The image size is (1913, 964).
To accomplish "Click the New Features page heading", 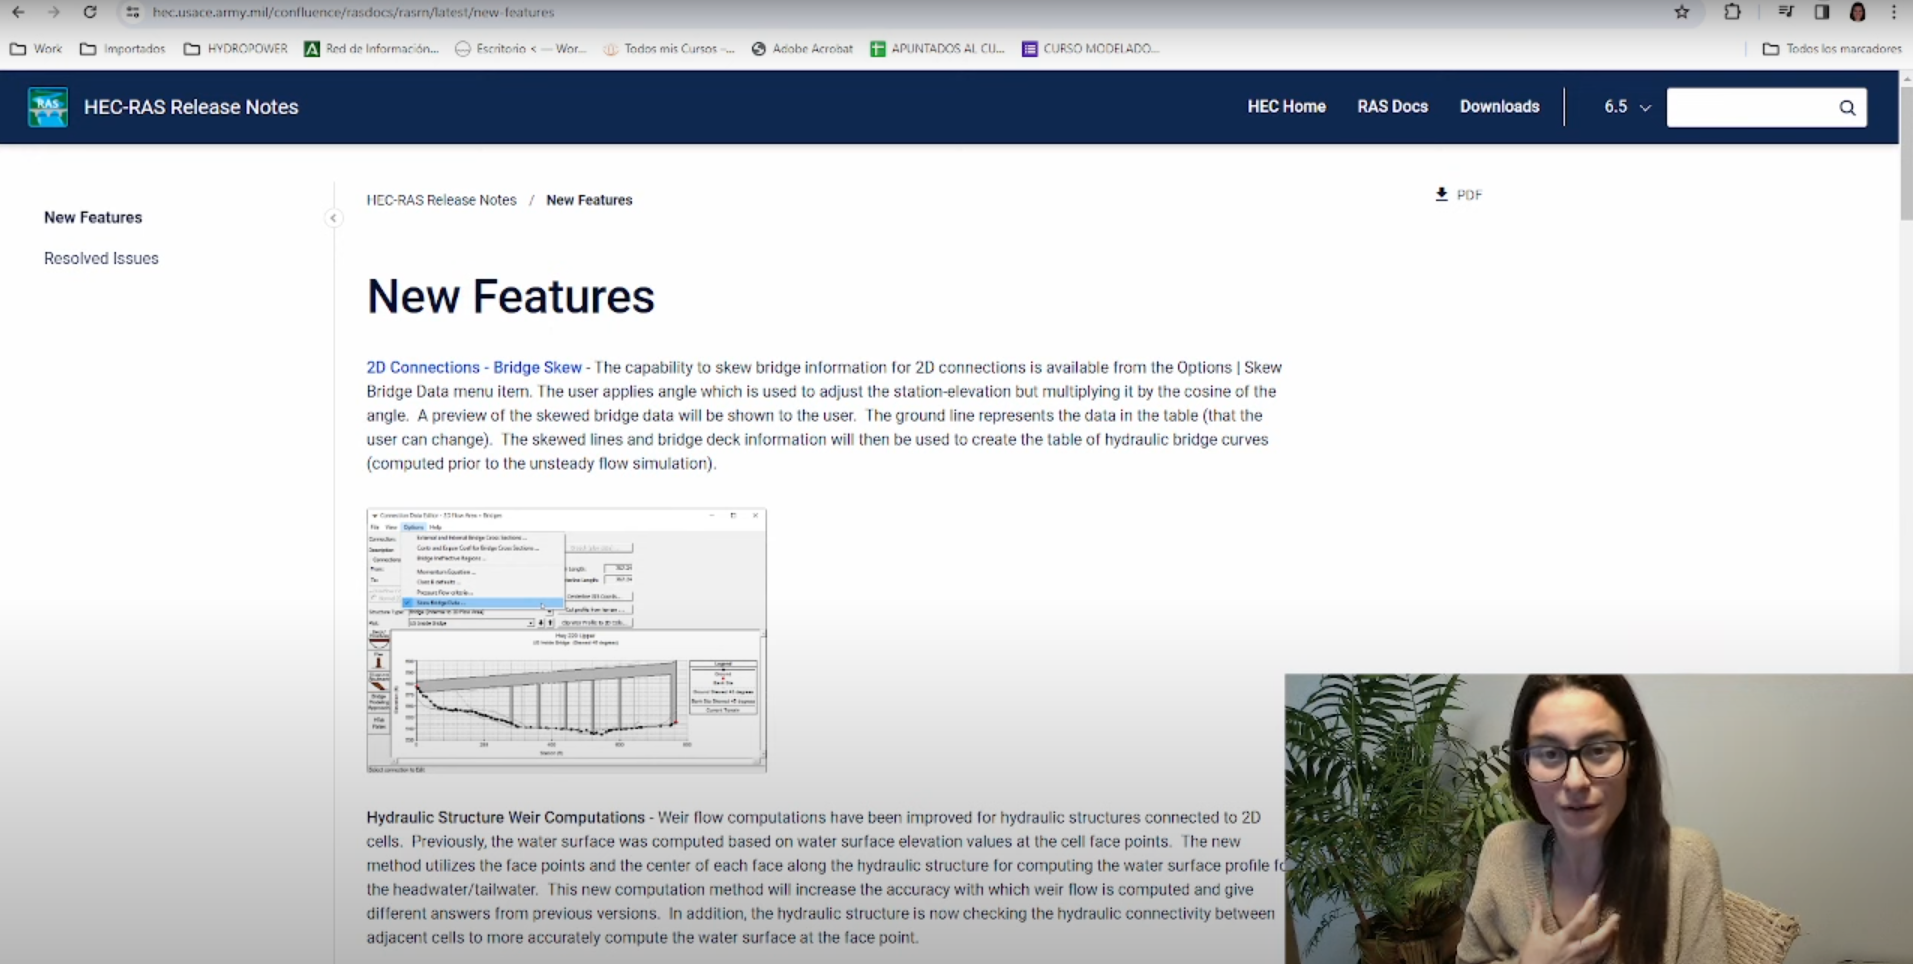I will click(x=510, y=296).
